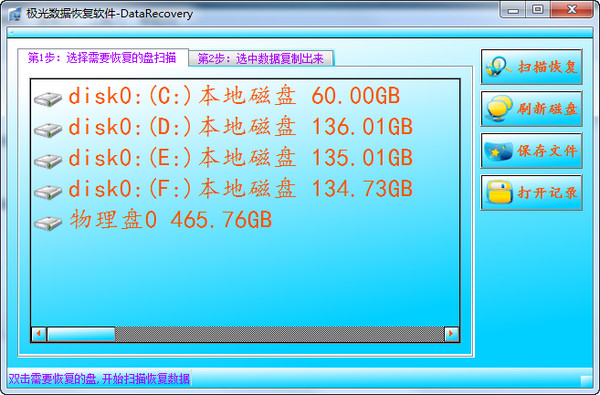Screen dimensions: 600x395
Task: Click the drive icon beside disk0:(D:)
Action: click(x=48, y=130)
